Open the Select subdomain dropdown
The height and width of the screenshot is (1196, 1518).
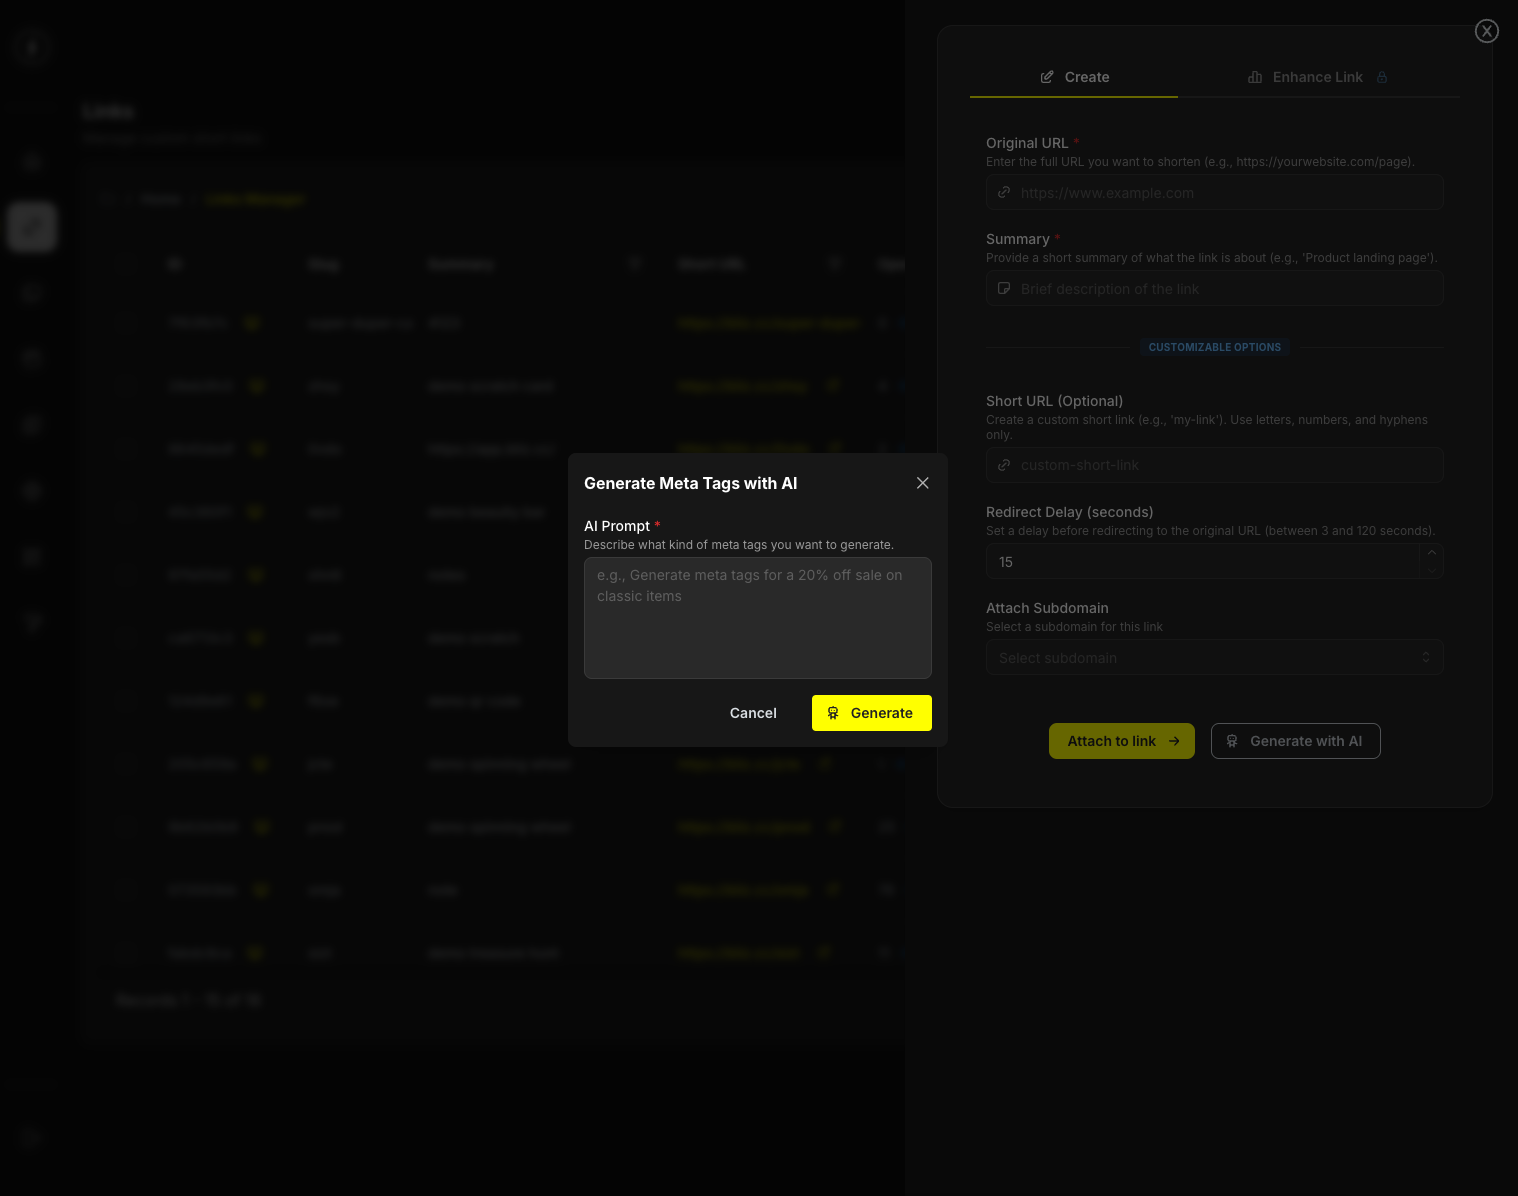pyautogui.click(x=1215, y=657)
